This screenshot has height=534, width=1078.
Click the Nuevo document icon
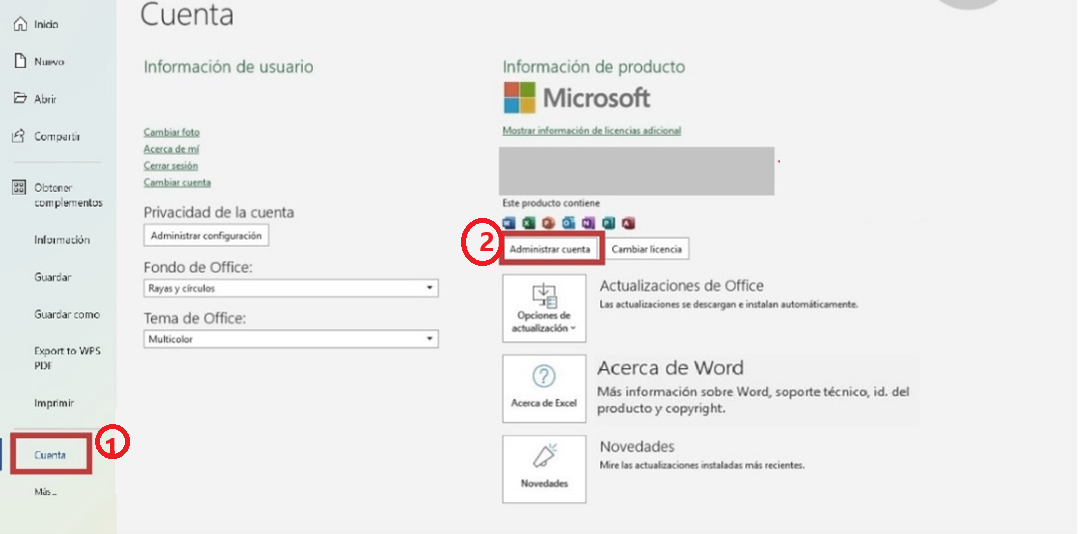pyautogui.click(x=19, y=61)
